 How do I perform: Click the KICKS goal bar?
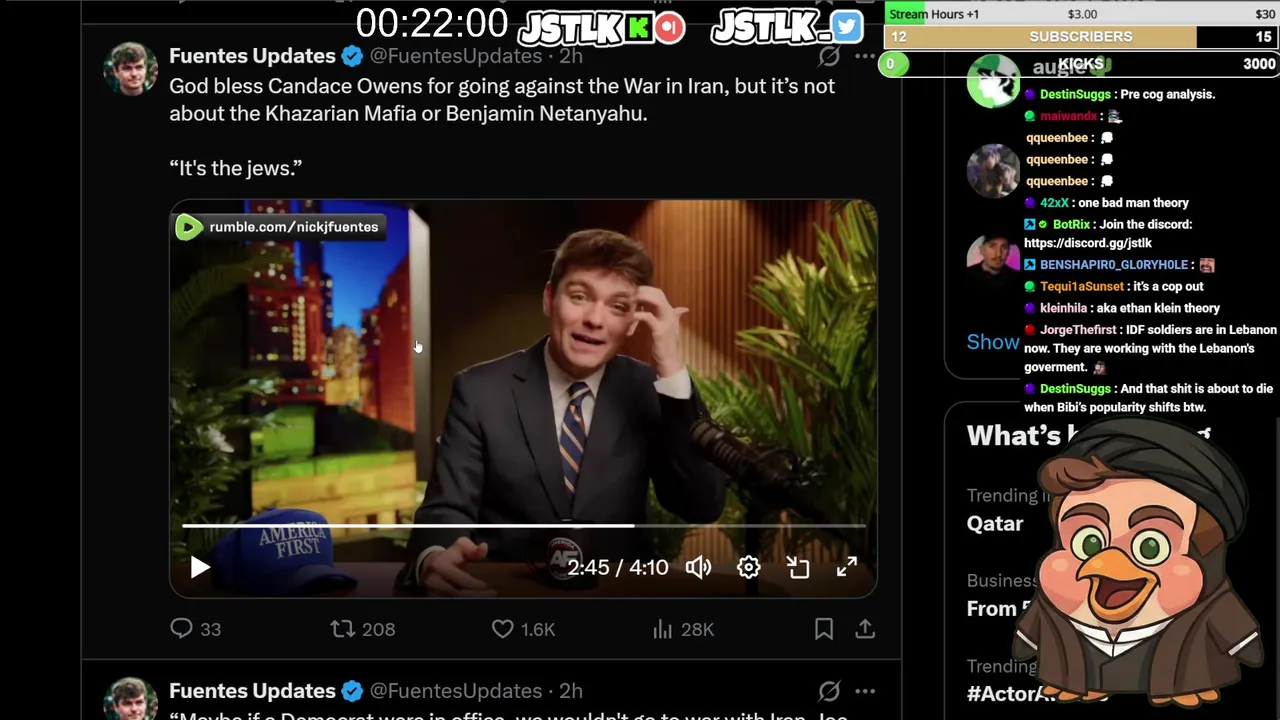(1081, 64)
